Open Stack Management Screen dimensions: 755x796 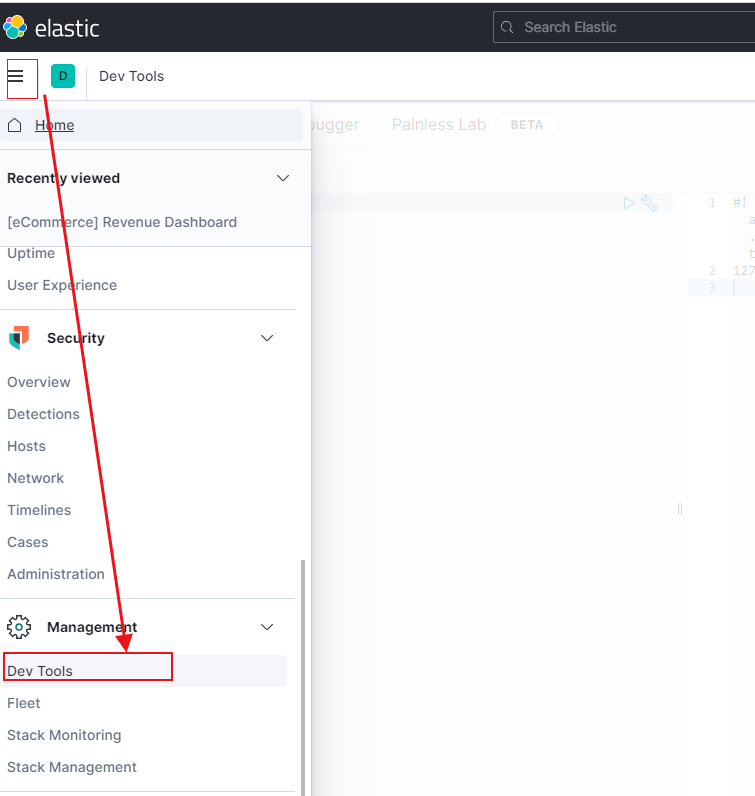click(x=72, y=767)
